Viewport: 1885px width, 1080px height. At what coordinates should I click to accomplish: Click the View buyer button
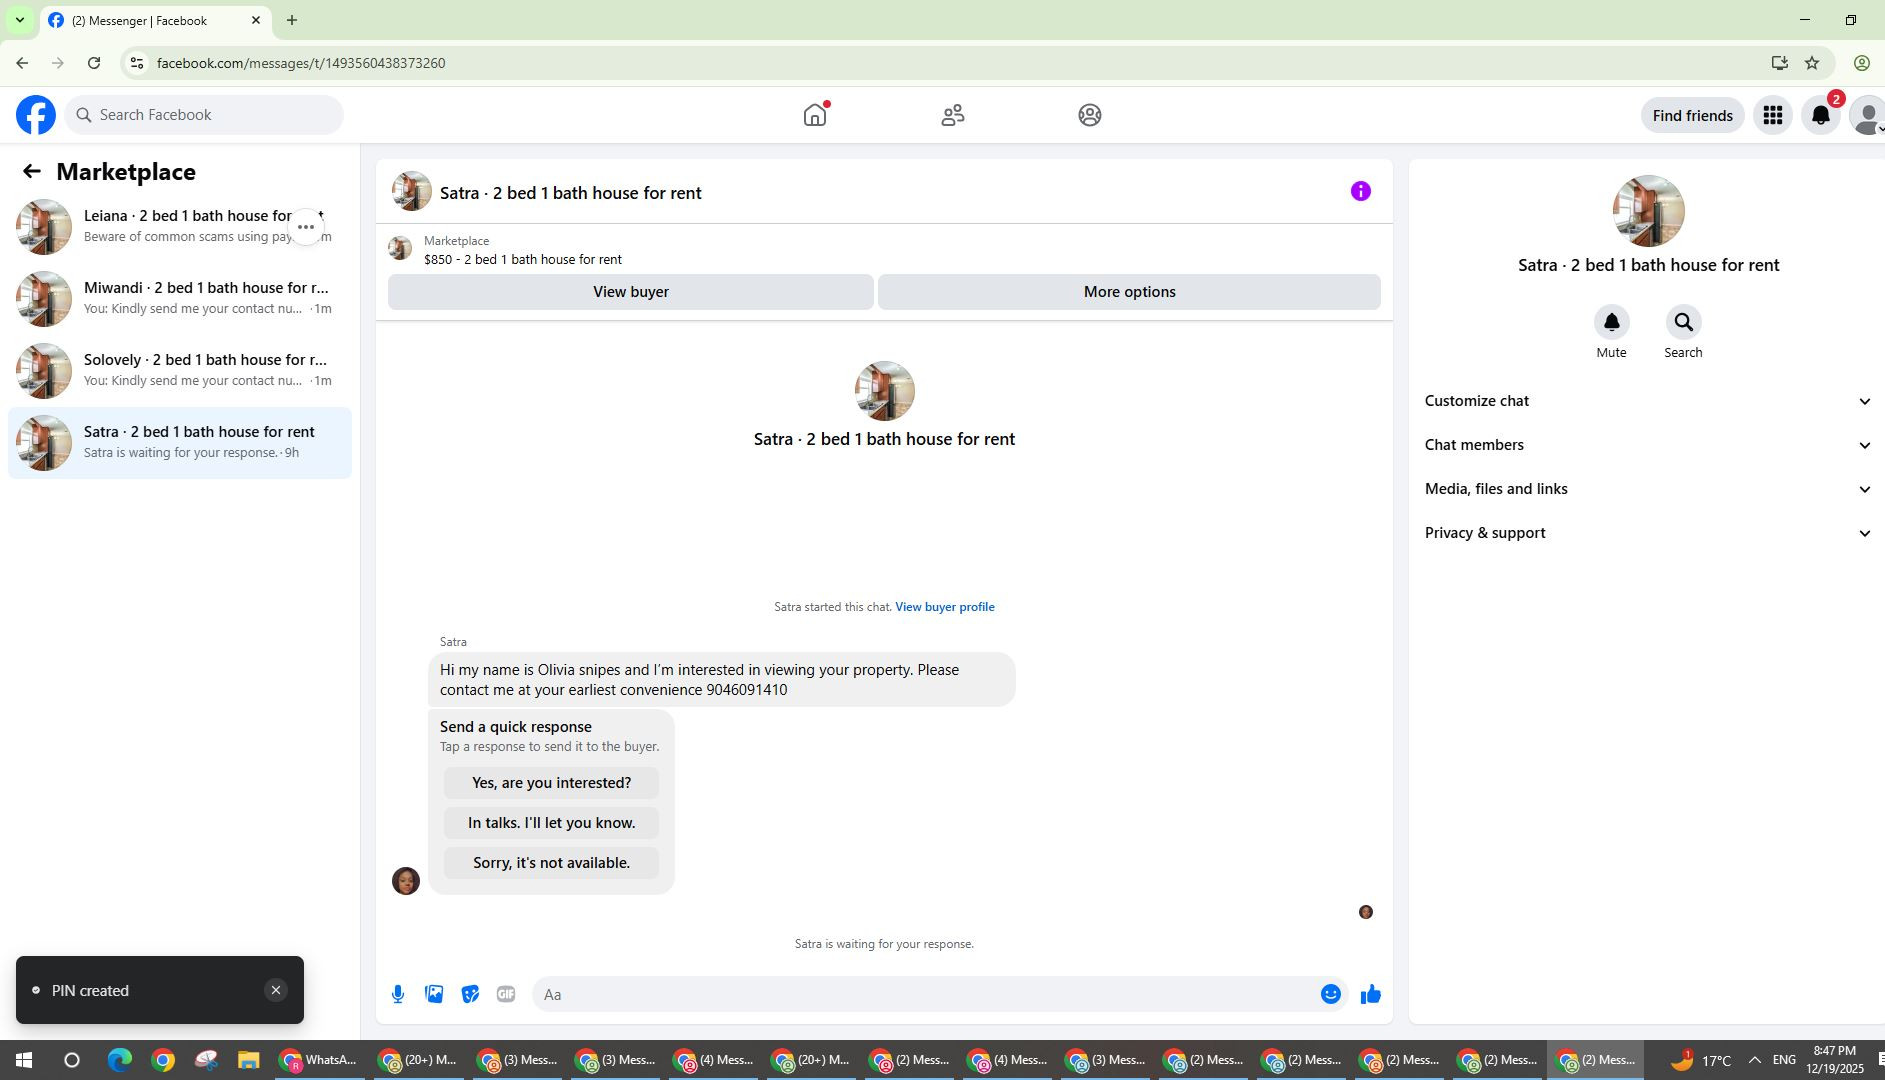coord(631,292)
